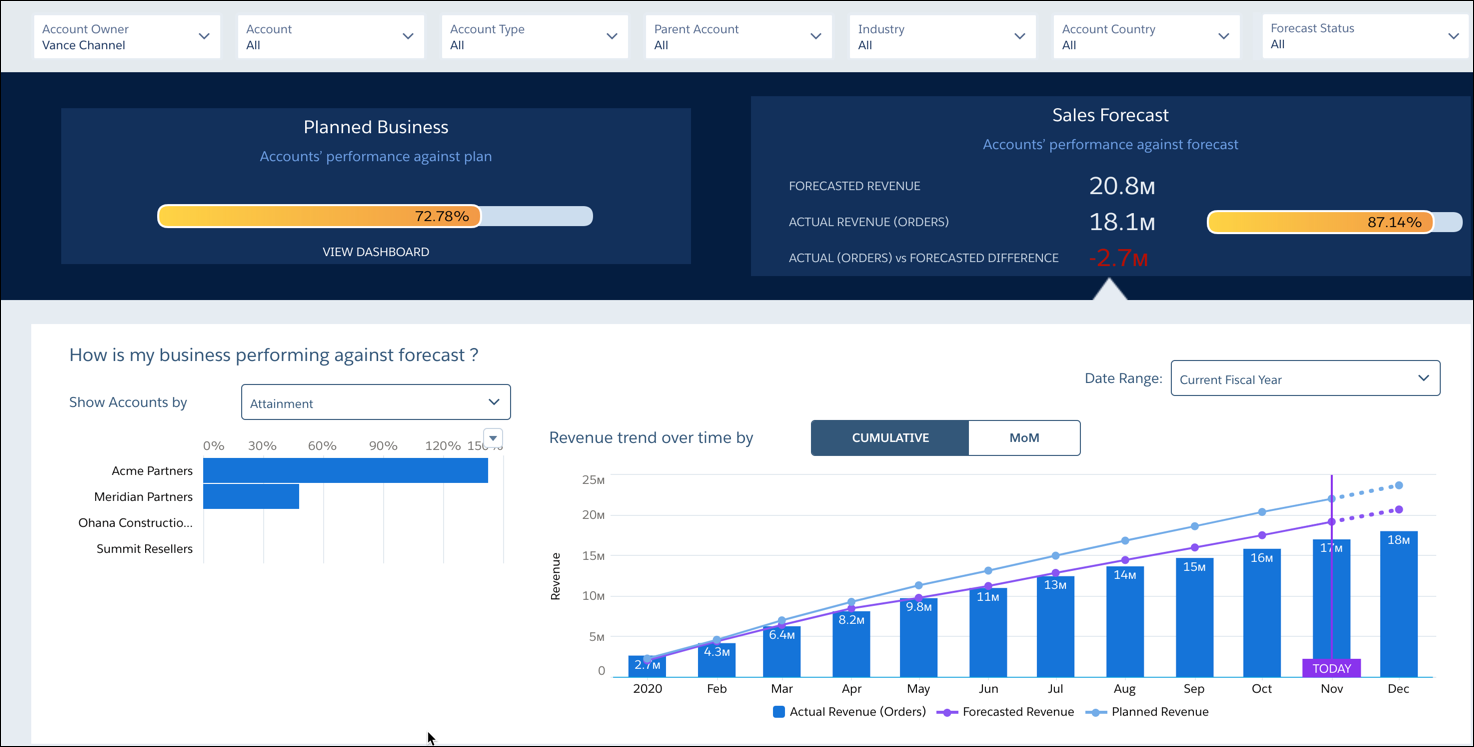Click the May bar labeled 9.8M
The width and height of the screenshot is (1474, 747).
(x=919, y=638)
